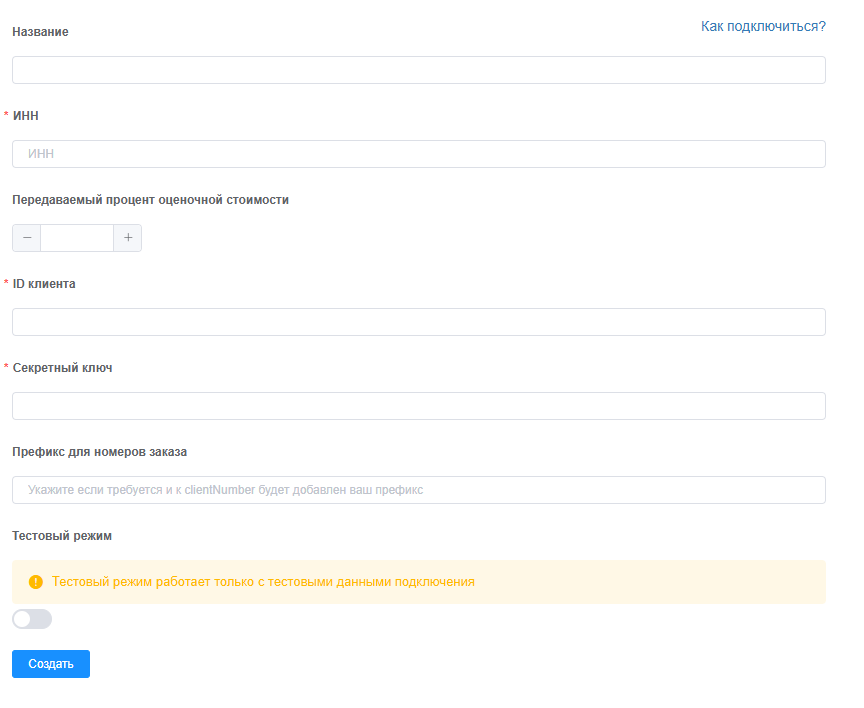The width and height of the screenshot is (864, 708).
Task: Click the minus button of percent stepper
Action: point(26,238)
